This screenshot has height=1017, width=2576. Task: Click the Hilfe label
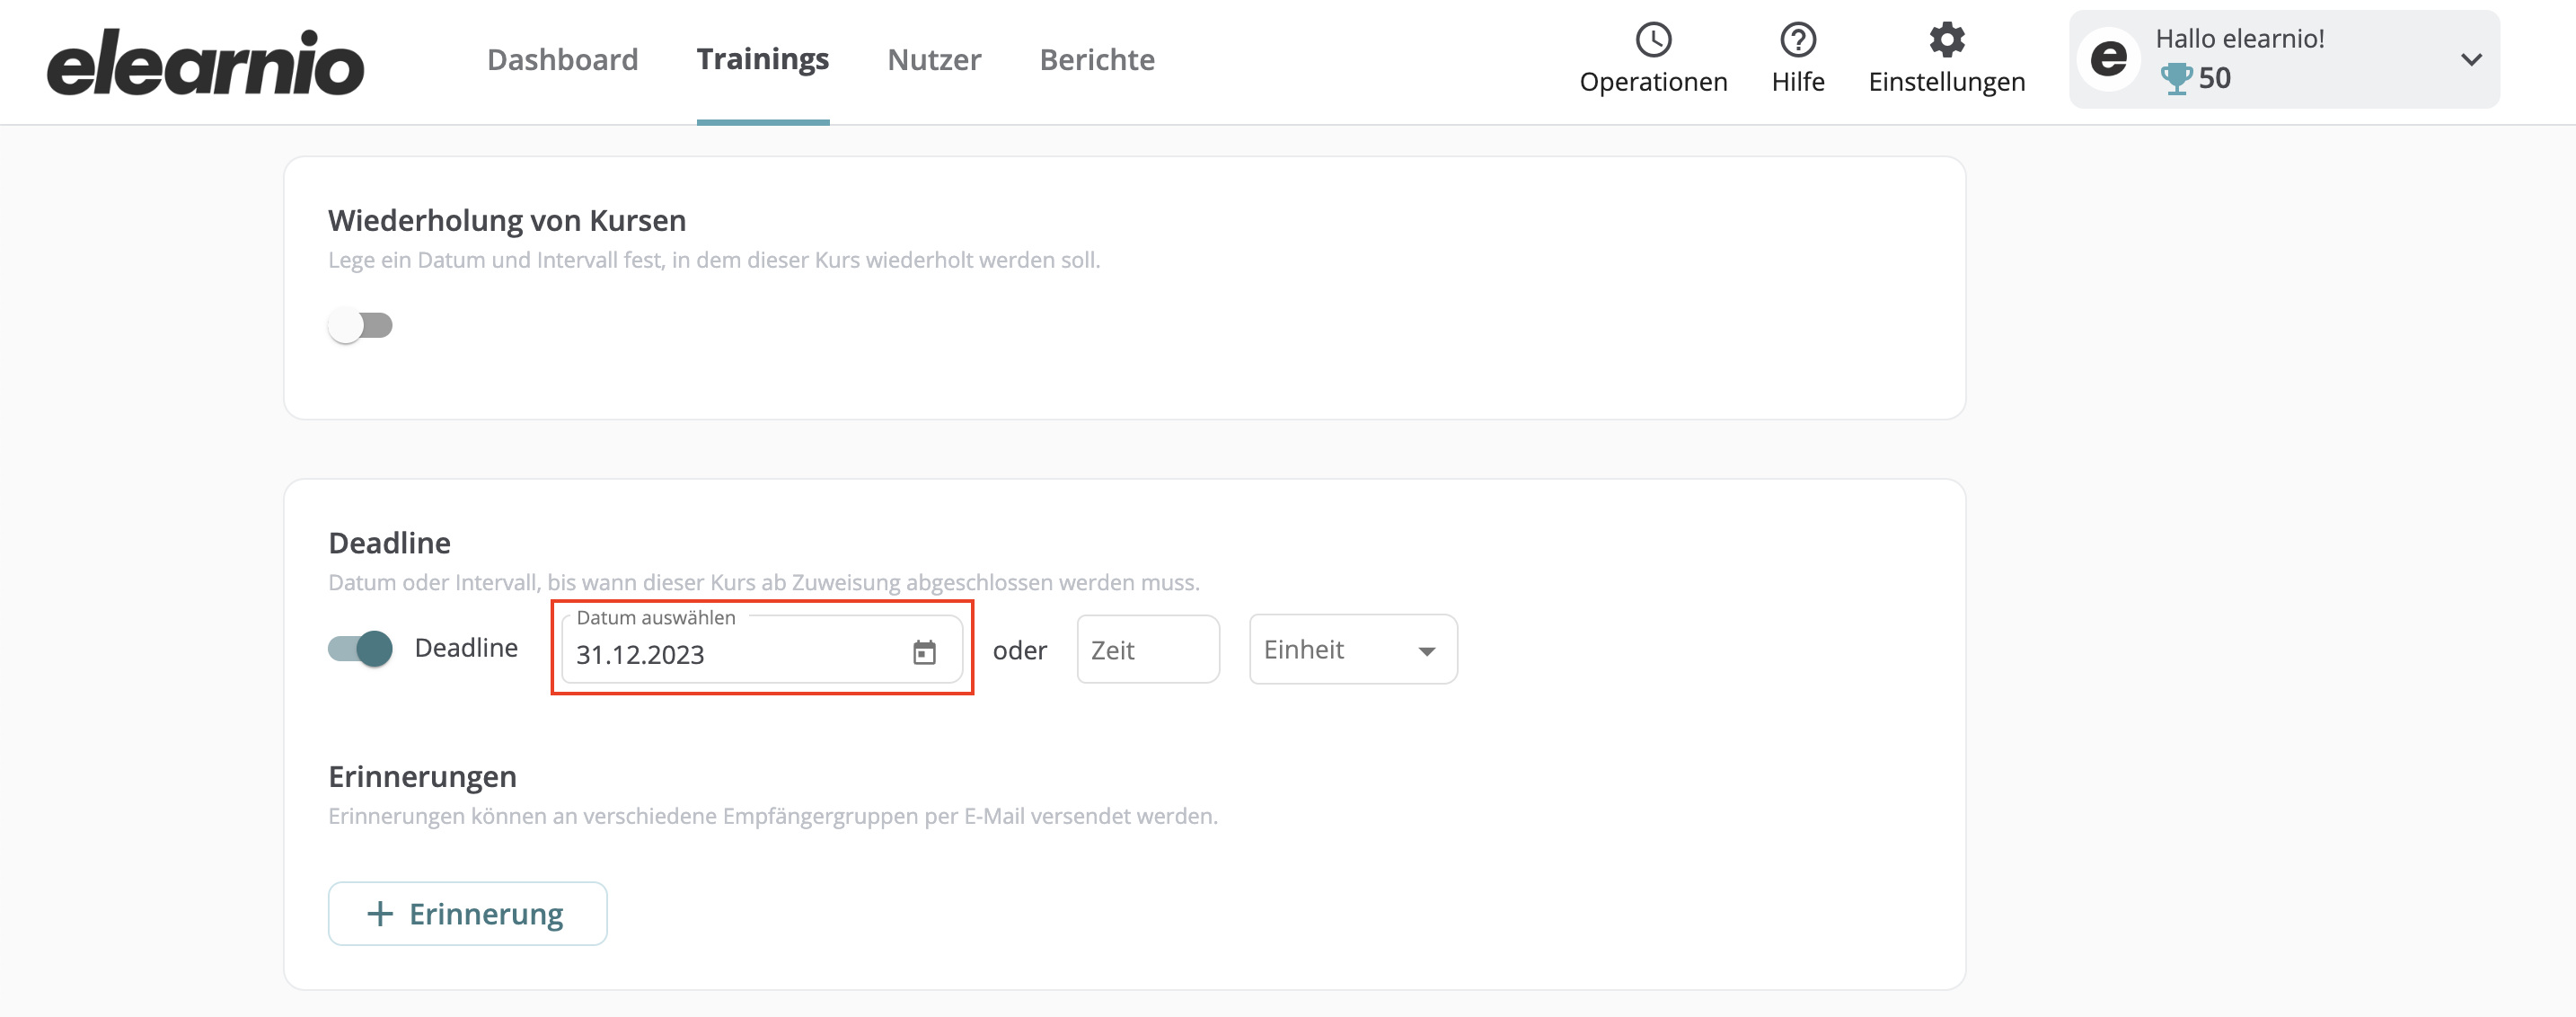[x=1797, y=82]
